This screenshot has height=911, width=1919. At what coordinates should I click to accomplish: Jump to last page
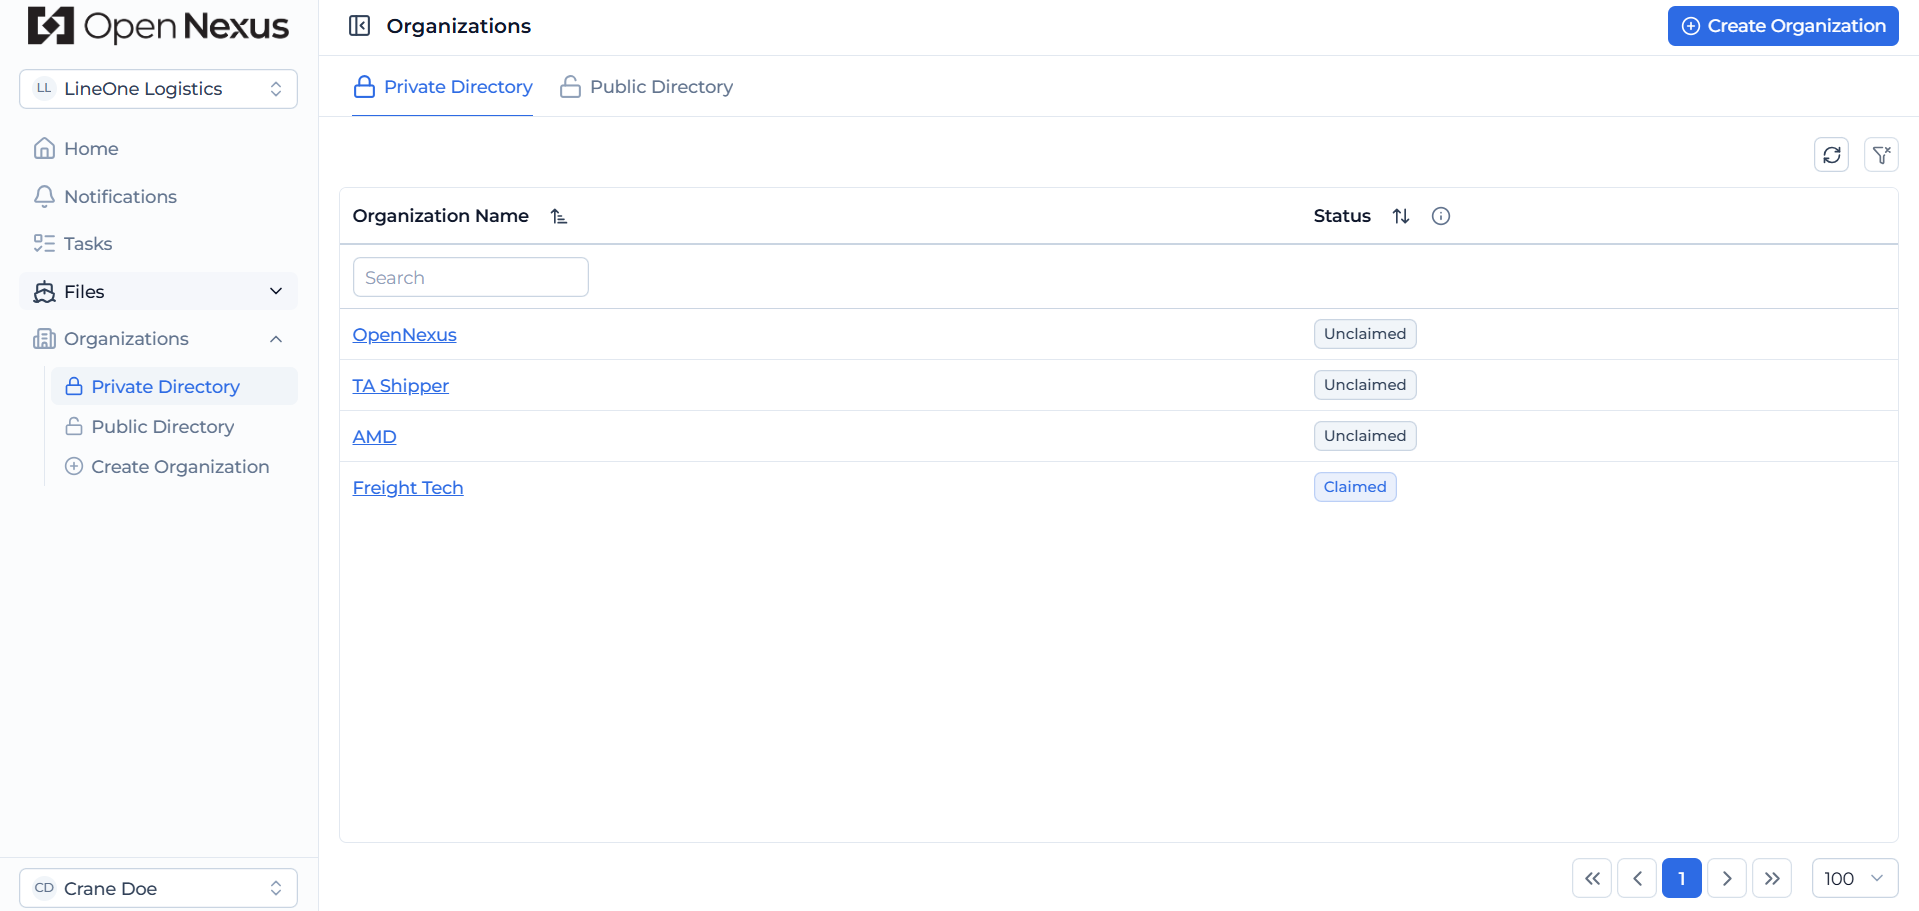click(x=1772, y=878)
